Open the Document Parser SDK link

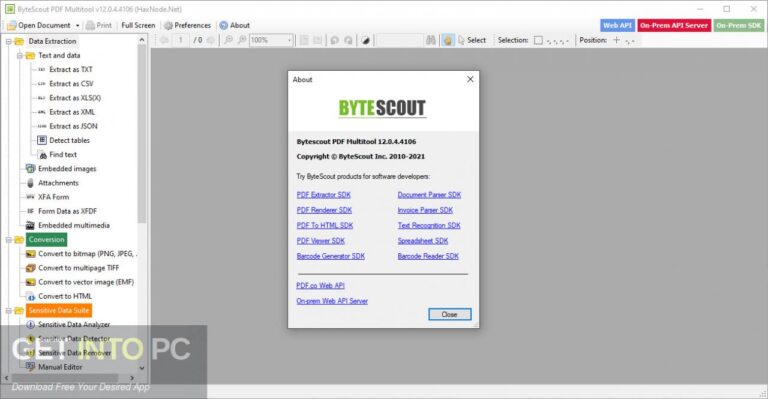pos(429,195)
